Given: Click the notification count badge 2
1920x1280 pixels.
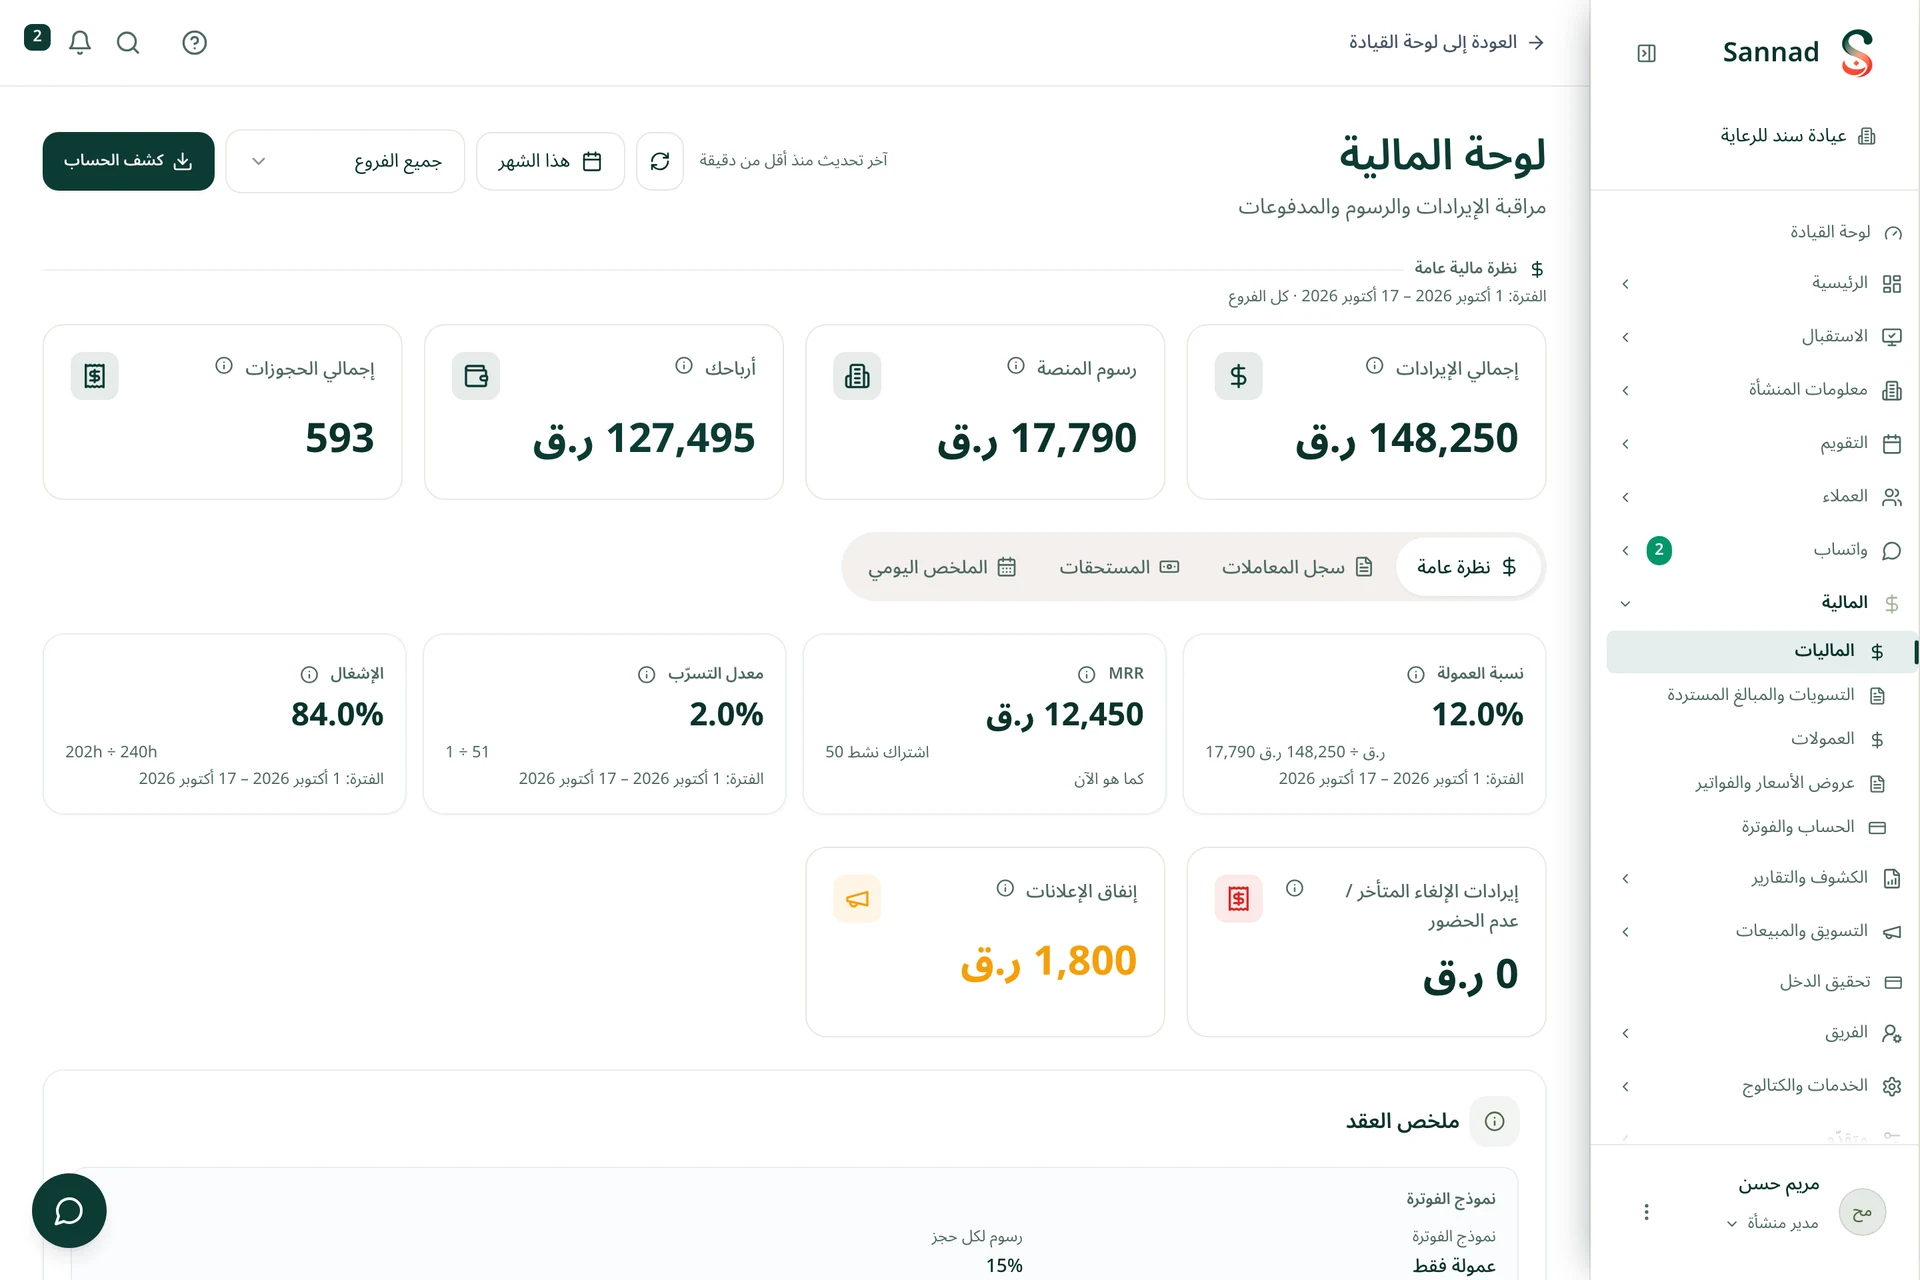Looking at the screenshot, I should [37, 37].
